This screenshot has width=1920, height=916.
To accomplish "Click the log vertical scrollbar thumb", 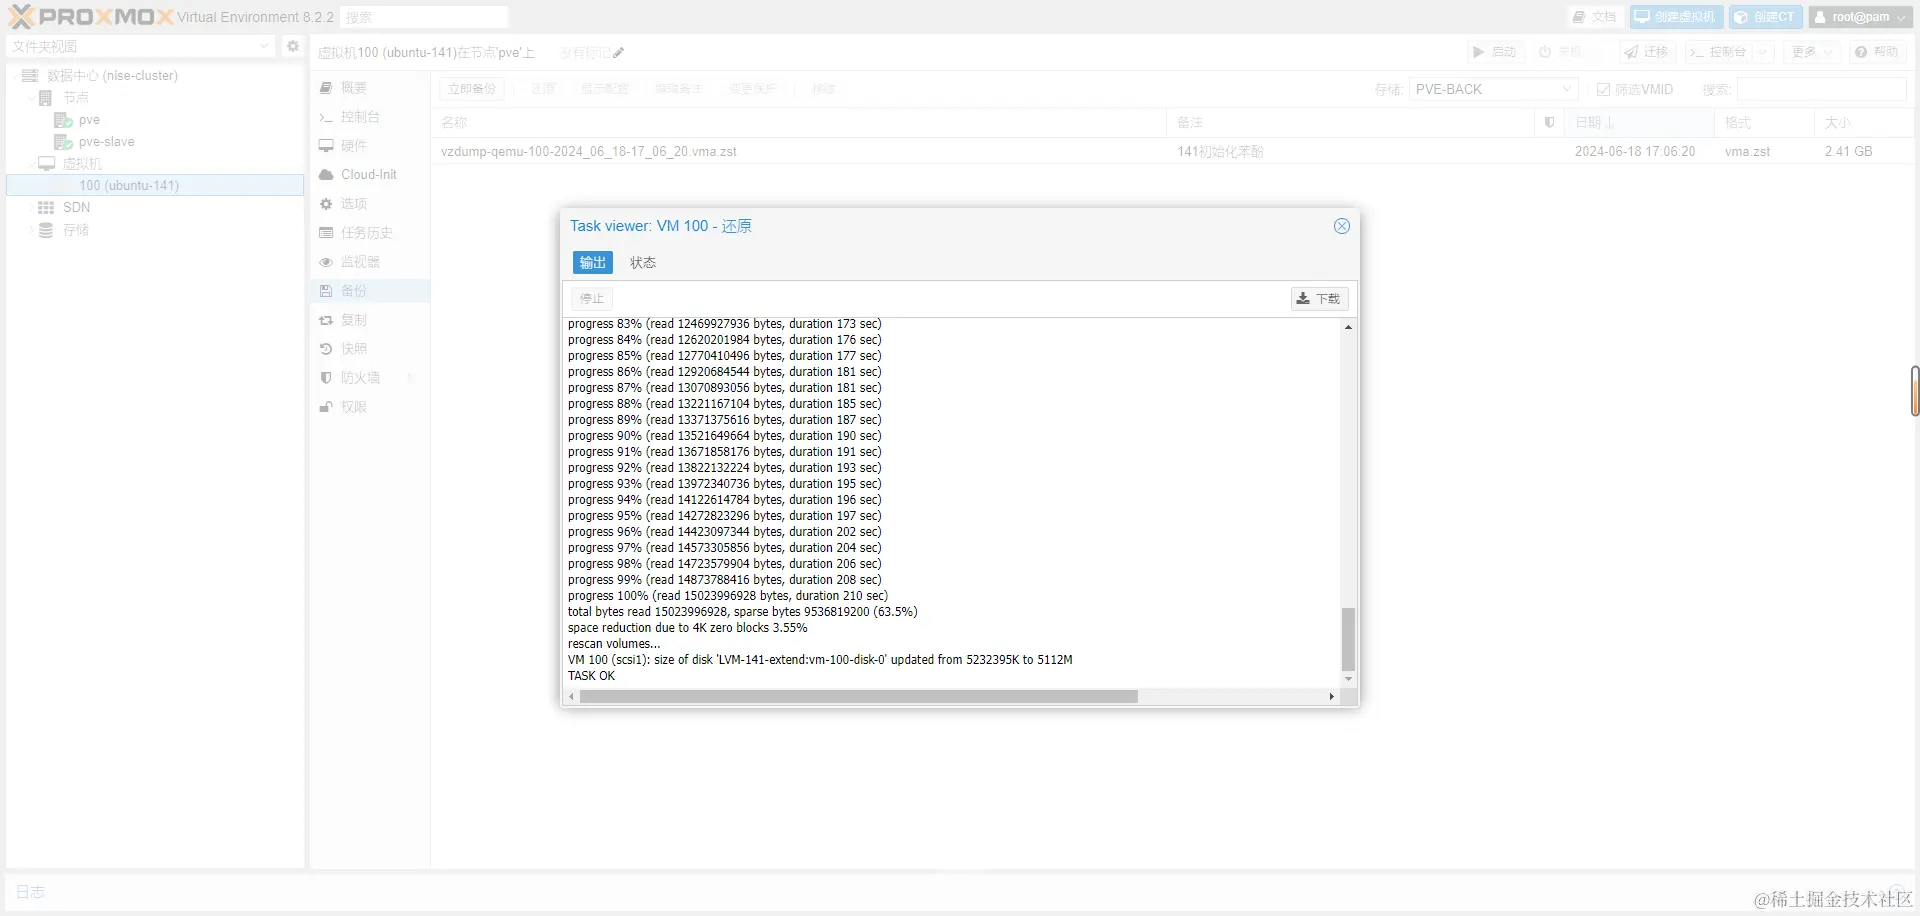I will (1348, 639).
